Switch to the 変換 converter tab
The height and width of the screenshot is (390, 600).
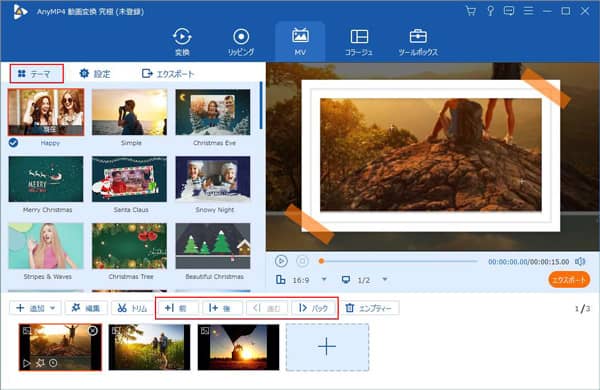[182, 42]
